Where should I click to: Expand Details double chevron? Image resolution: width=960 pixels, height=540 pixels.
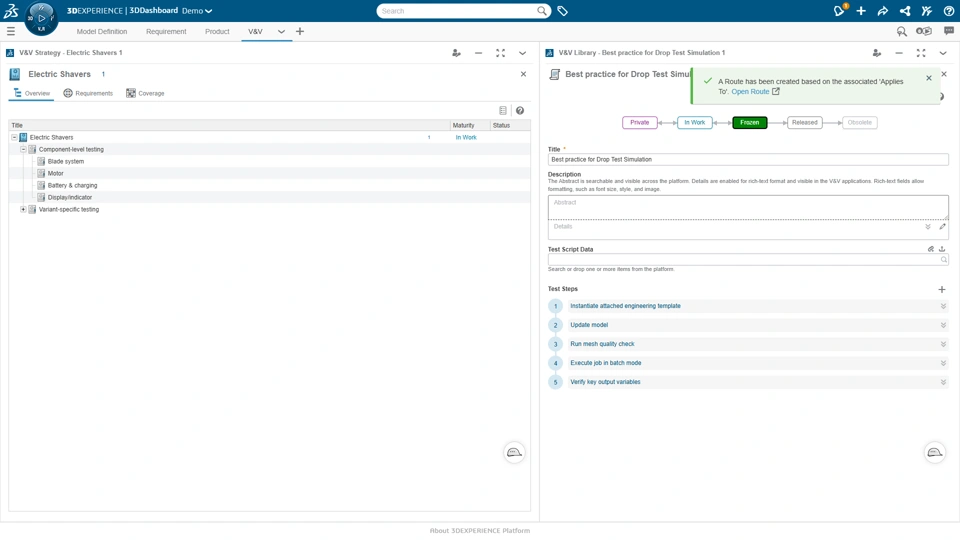tap(928, 227)
